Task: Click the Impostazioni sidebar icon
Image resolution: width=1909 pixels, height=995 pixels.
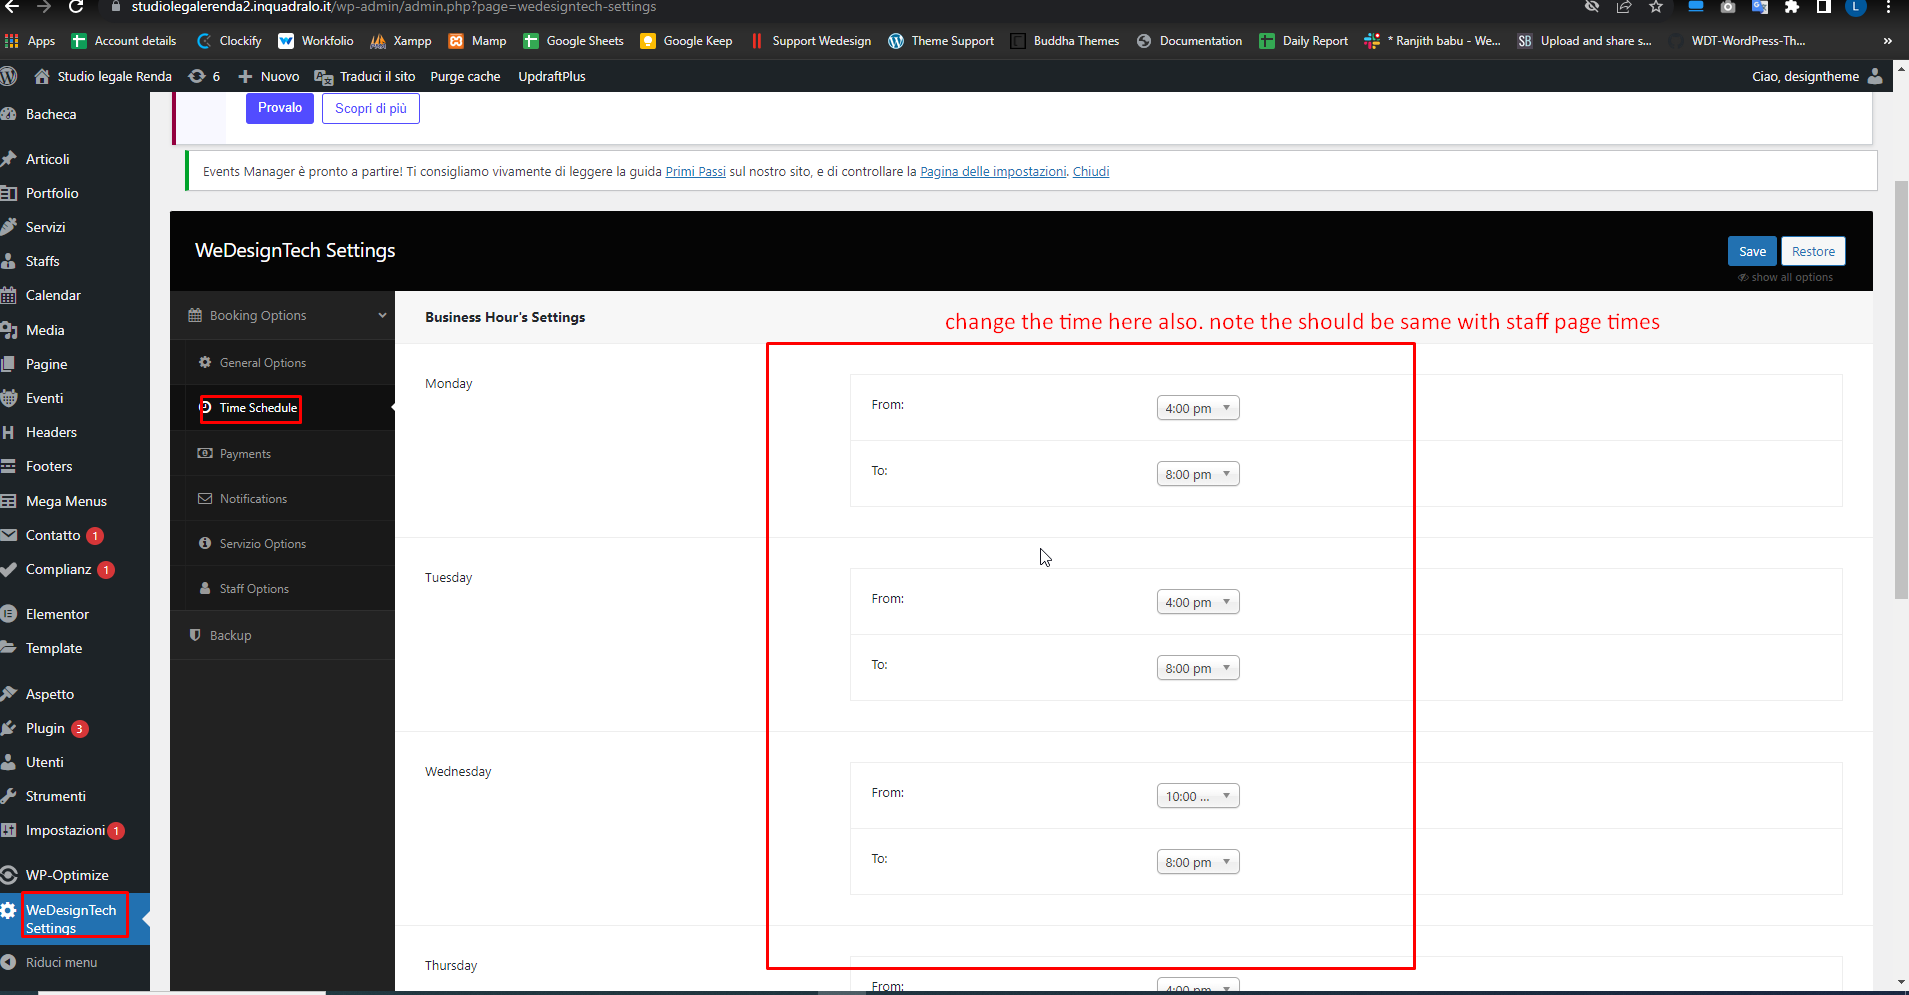Action: 8,830
